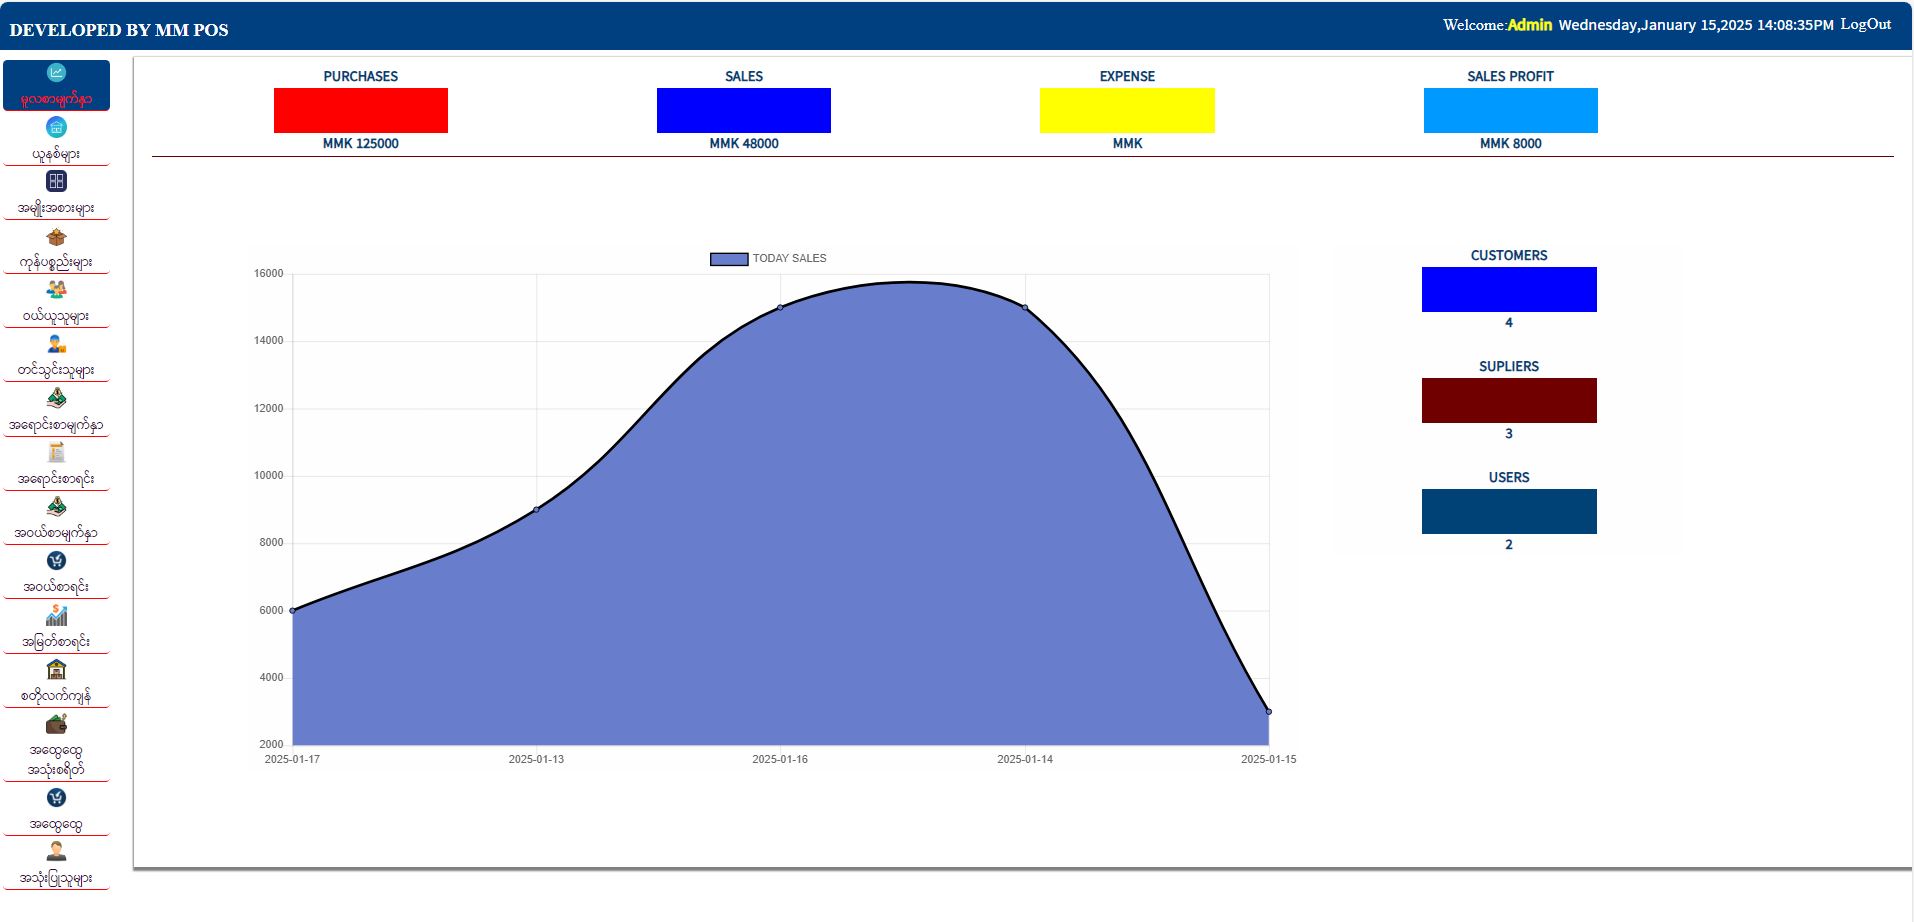Click the Suppliers delivery worker icon
Image resolution: width=1914 pixels, height=922 pixels.
[x=56, y=344]
